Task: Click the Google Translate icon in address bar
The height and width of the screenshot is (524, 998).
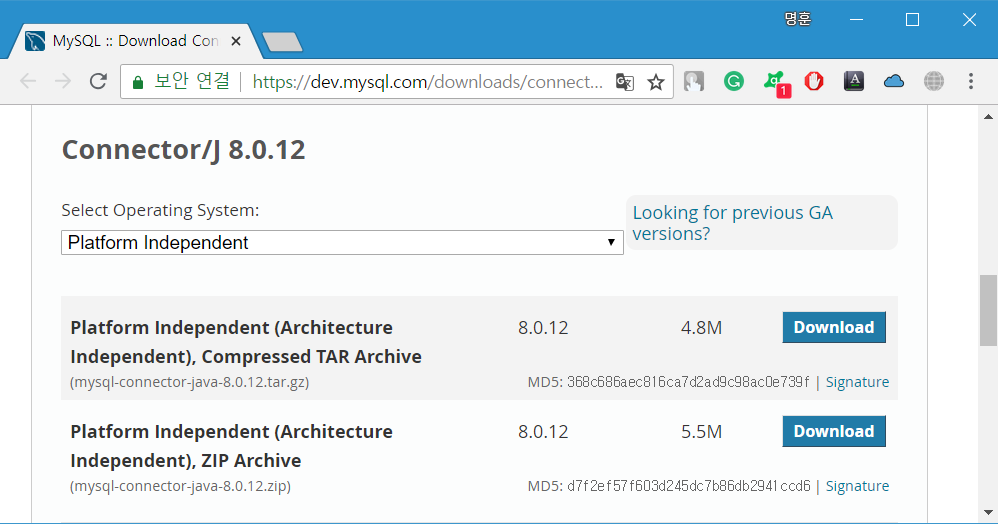Action: pyautogui.click(x=624, y=82)
